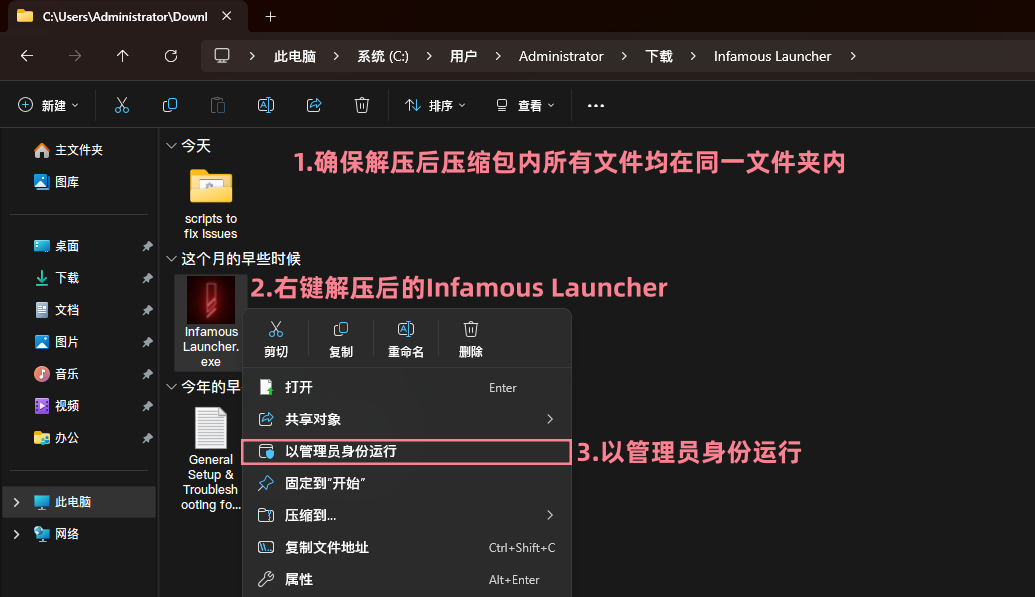
Task: Share using the toolbar share icon
Action: 314,105
